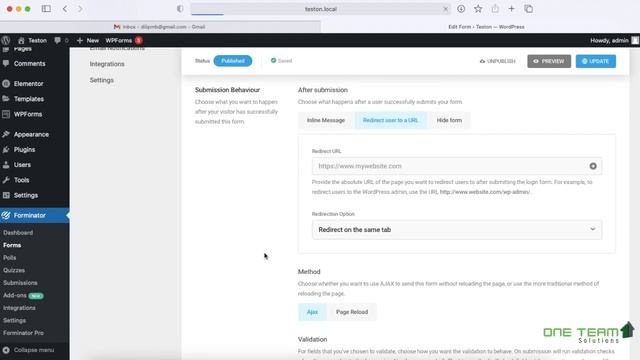Select the Hide form option

pos(449,120)
